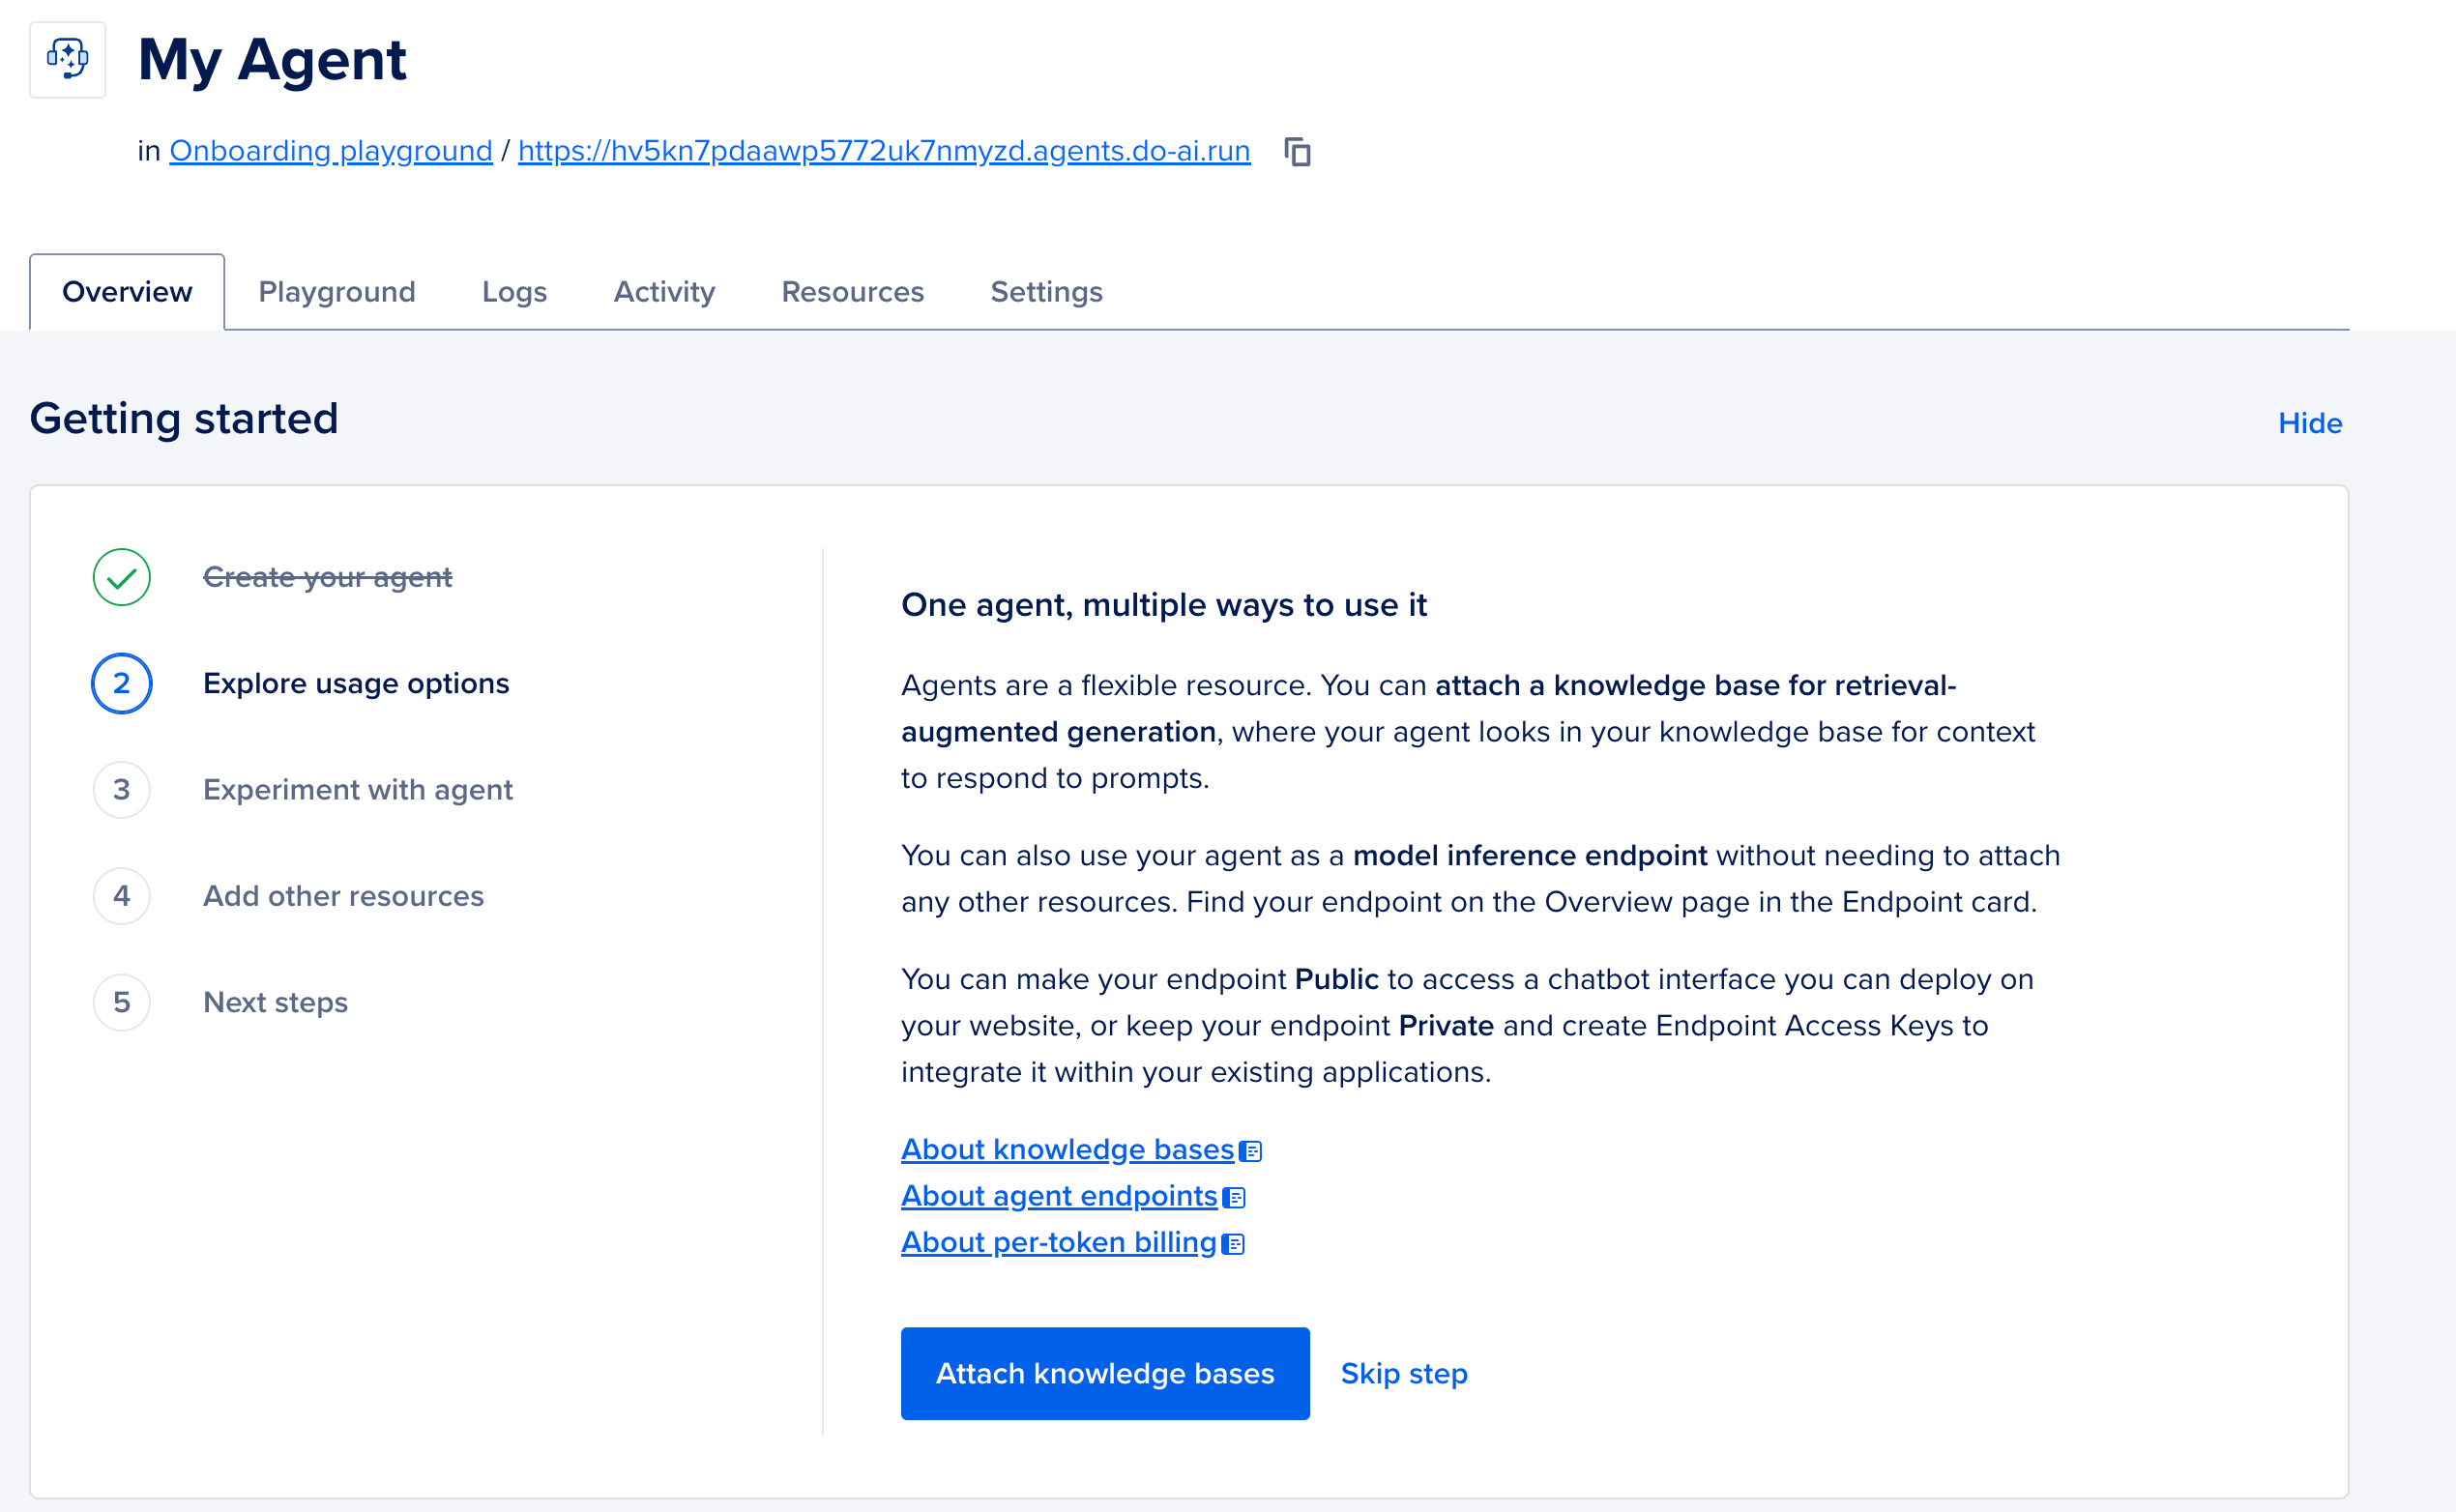Select the Add other resources step label

pyautogui.click(x=344, y=896)
